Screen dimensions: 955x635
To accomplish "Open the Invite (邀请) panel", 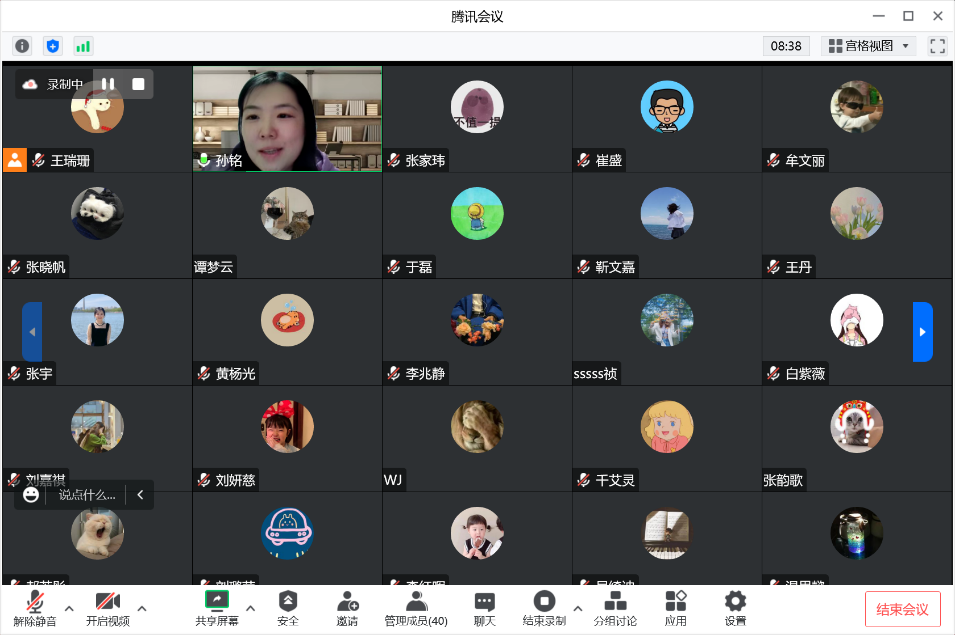I will click(347, 608).
